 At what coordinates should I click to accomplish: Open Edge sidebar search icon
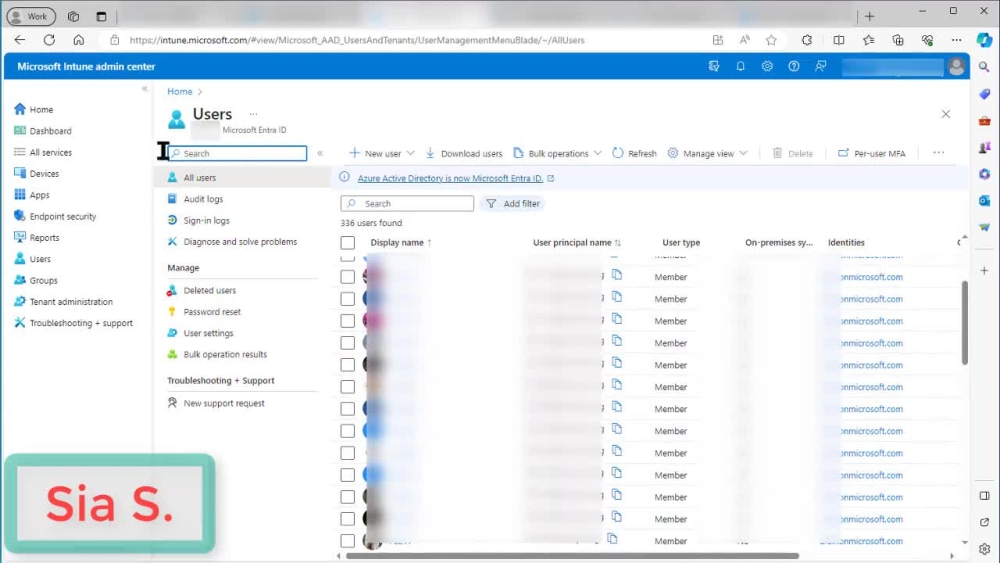tap(984, 66)
